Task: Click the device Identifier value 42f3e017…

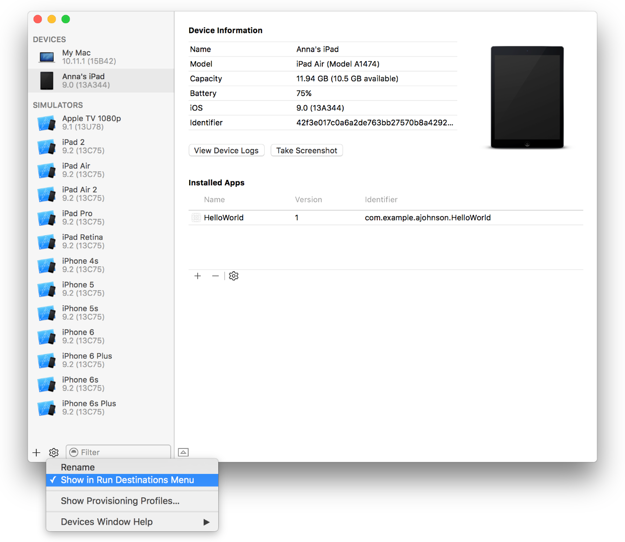Action: point(375,123)
